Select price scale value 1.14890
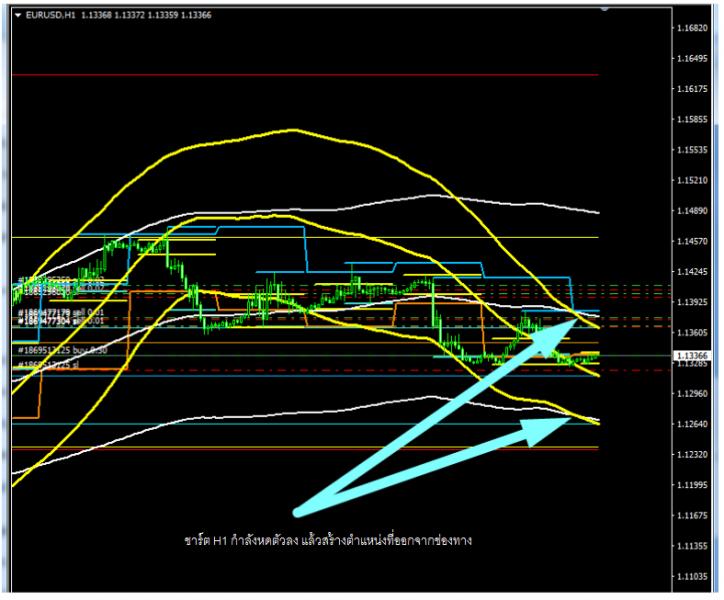724x600 pixels. tap(692, 211)
